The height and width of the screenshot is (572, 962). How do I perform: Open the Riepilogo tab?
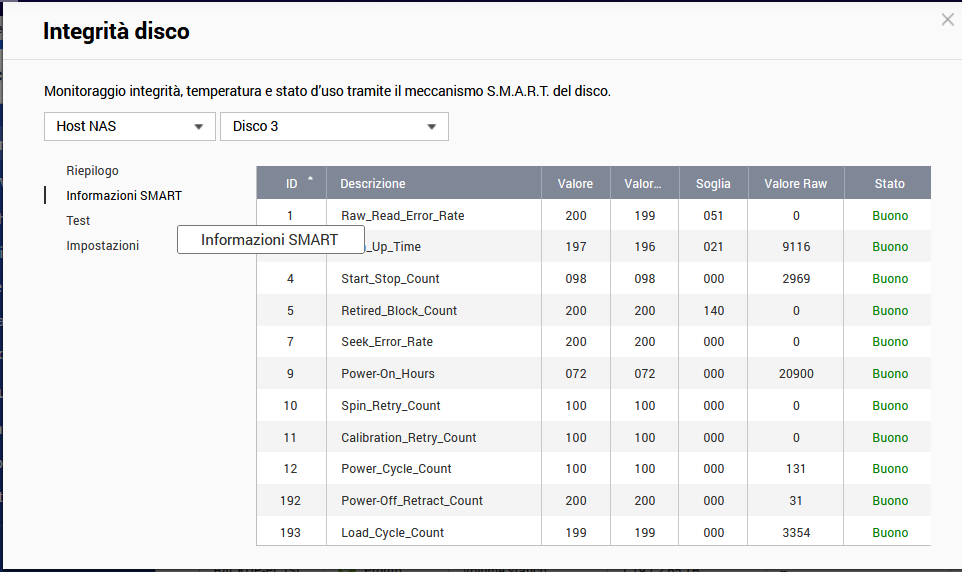(x=92, y=171)
